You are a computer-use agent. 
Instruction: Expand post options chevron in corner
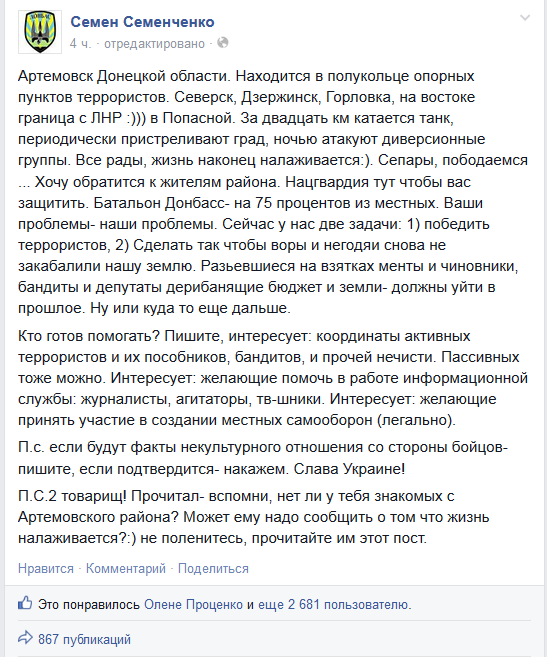[x=525, y=18]
